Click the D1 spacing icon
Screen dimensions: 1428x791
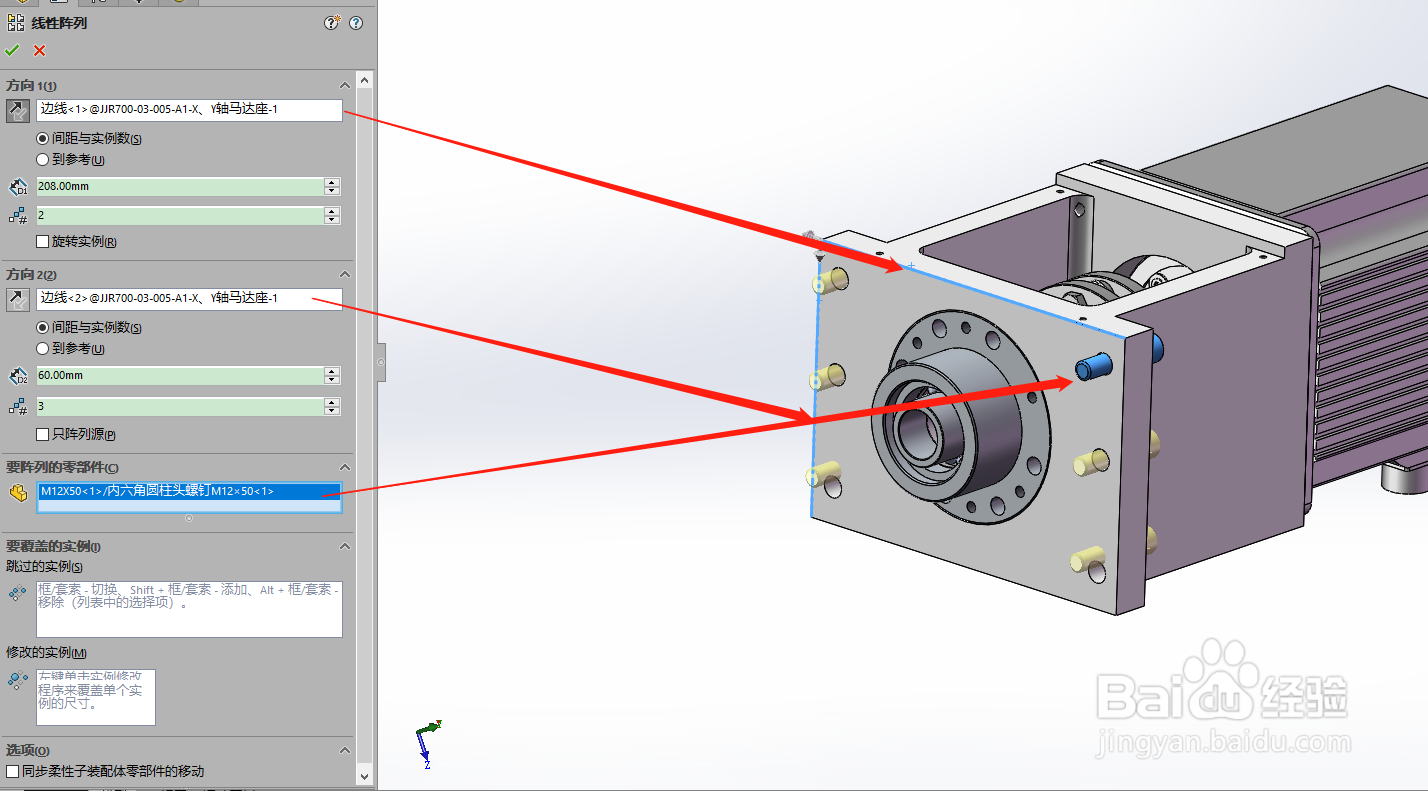18,187
